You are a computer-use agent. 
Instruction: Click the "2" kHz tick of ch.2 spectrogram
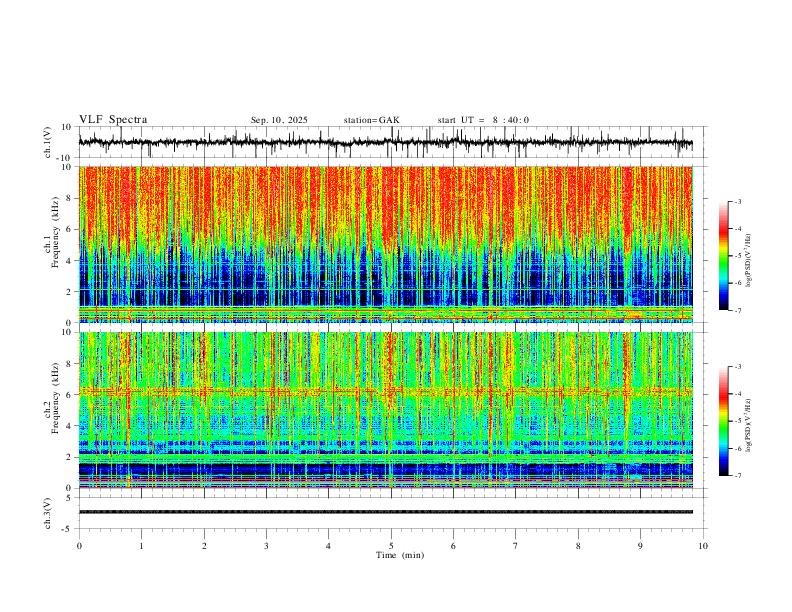pos(69,457)
